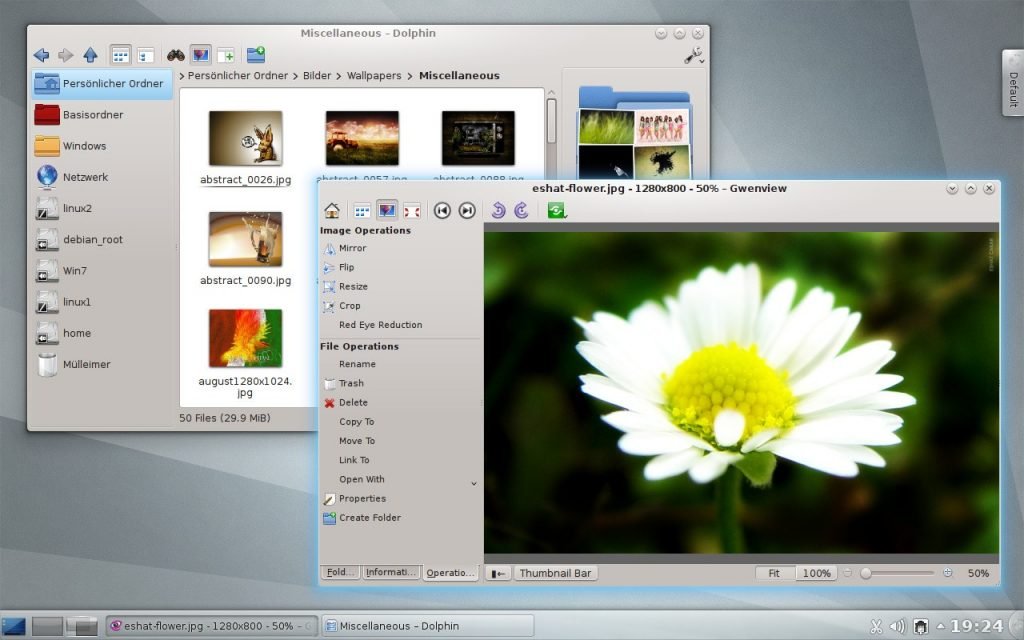1024x640 pixels.
Task: Switch Gwenview to full screen mode
Action: click(411, 211)
